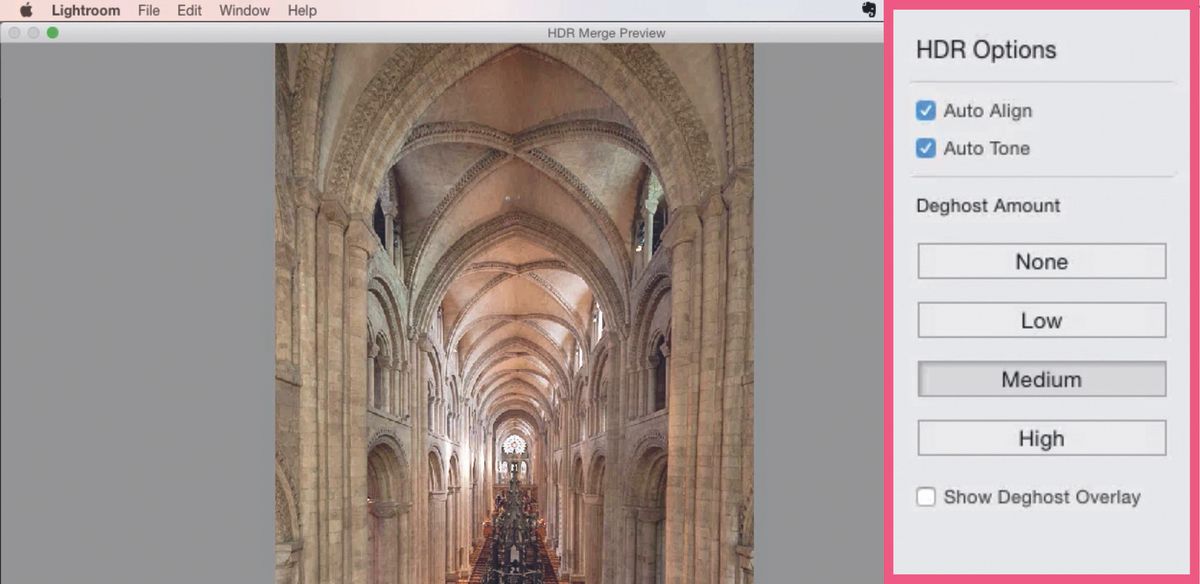Open the Apple menu
1200x584 pixels.
point(25,10)
